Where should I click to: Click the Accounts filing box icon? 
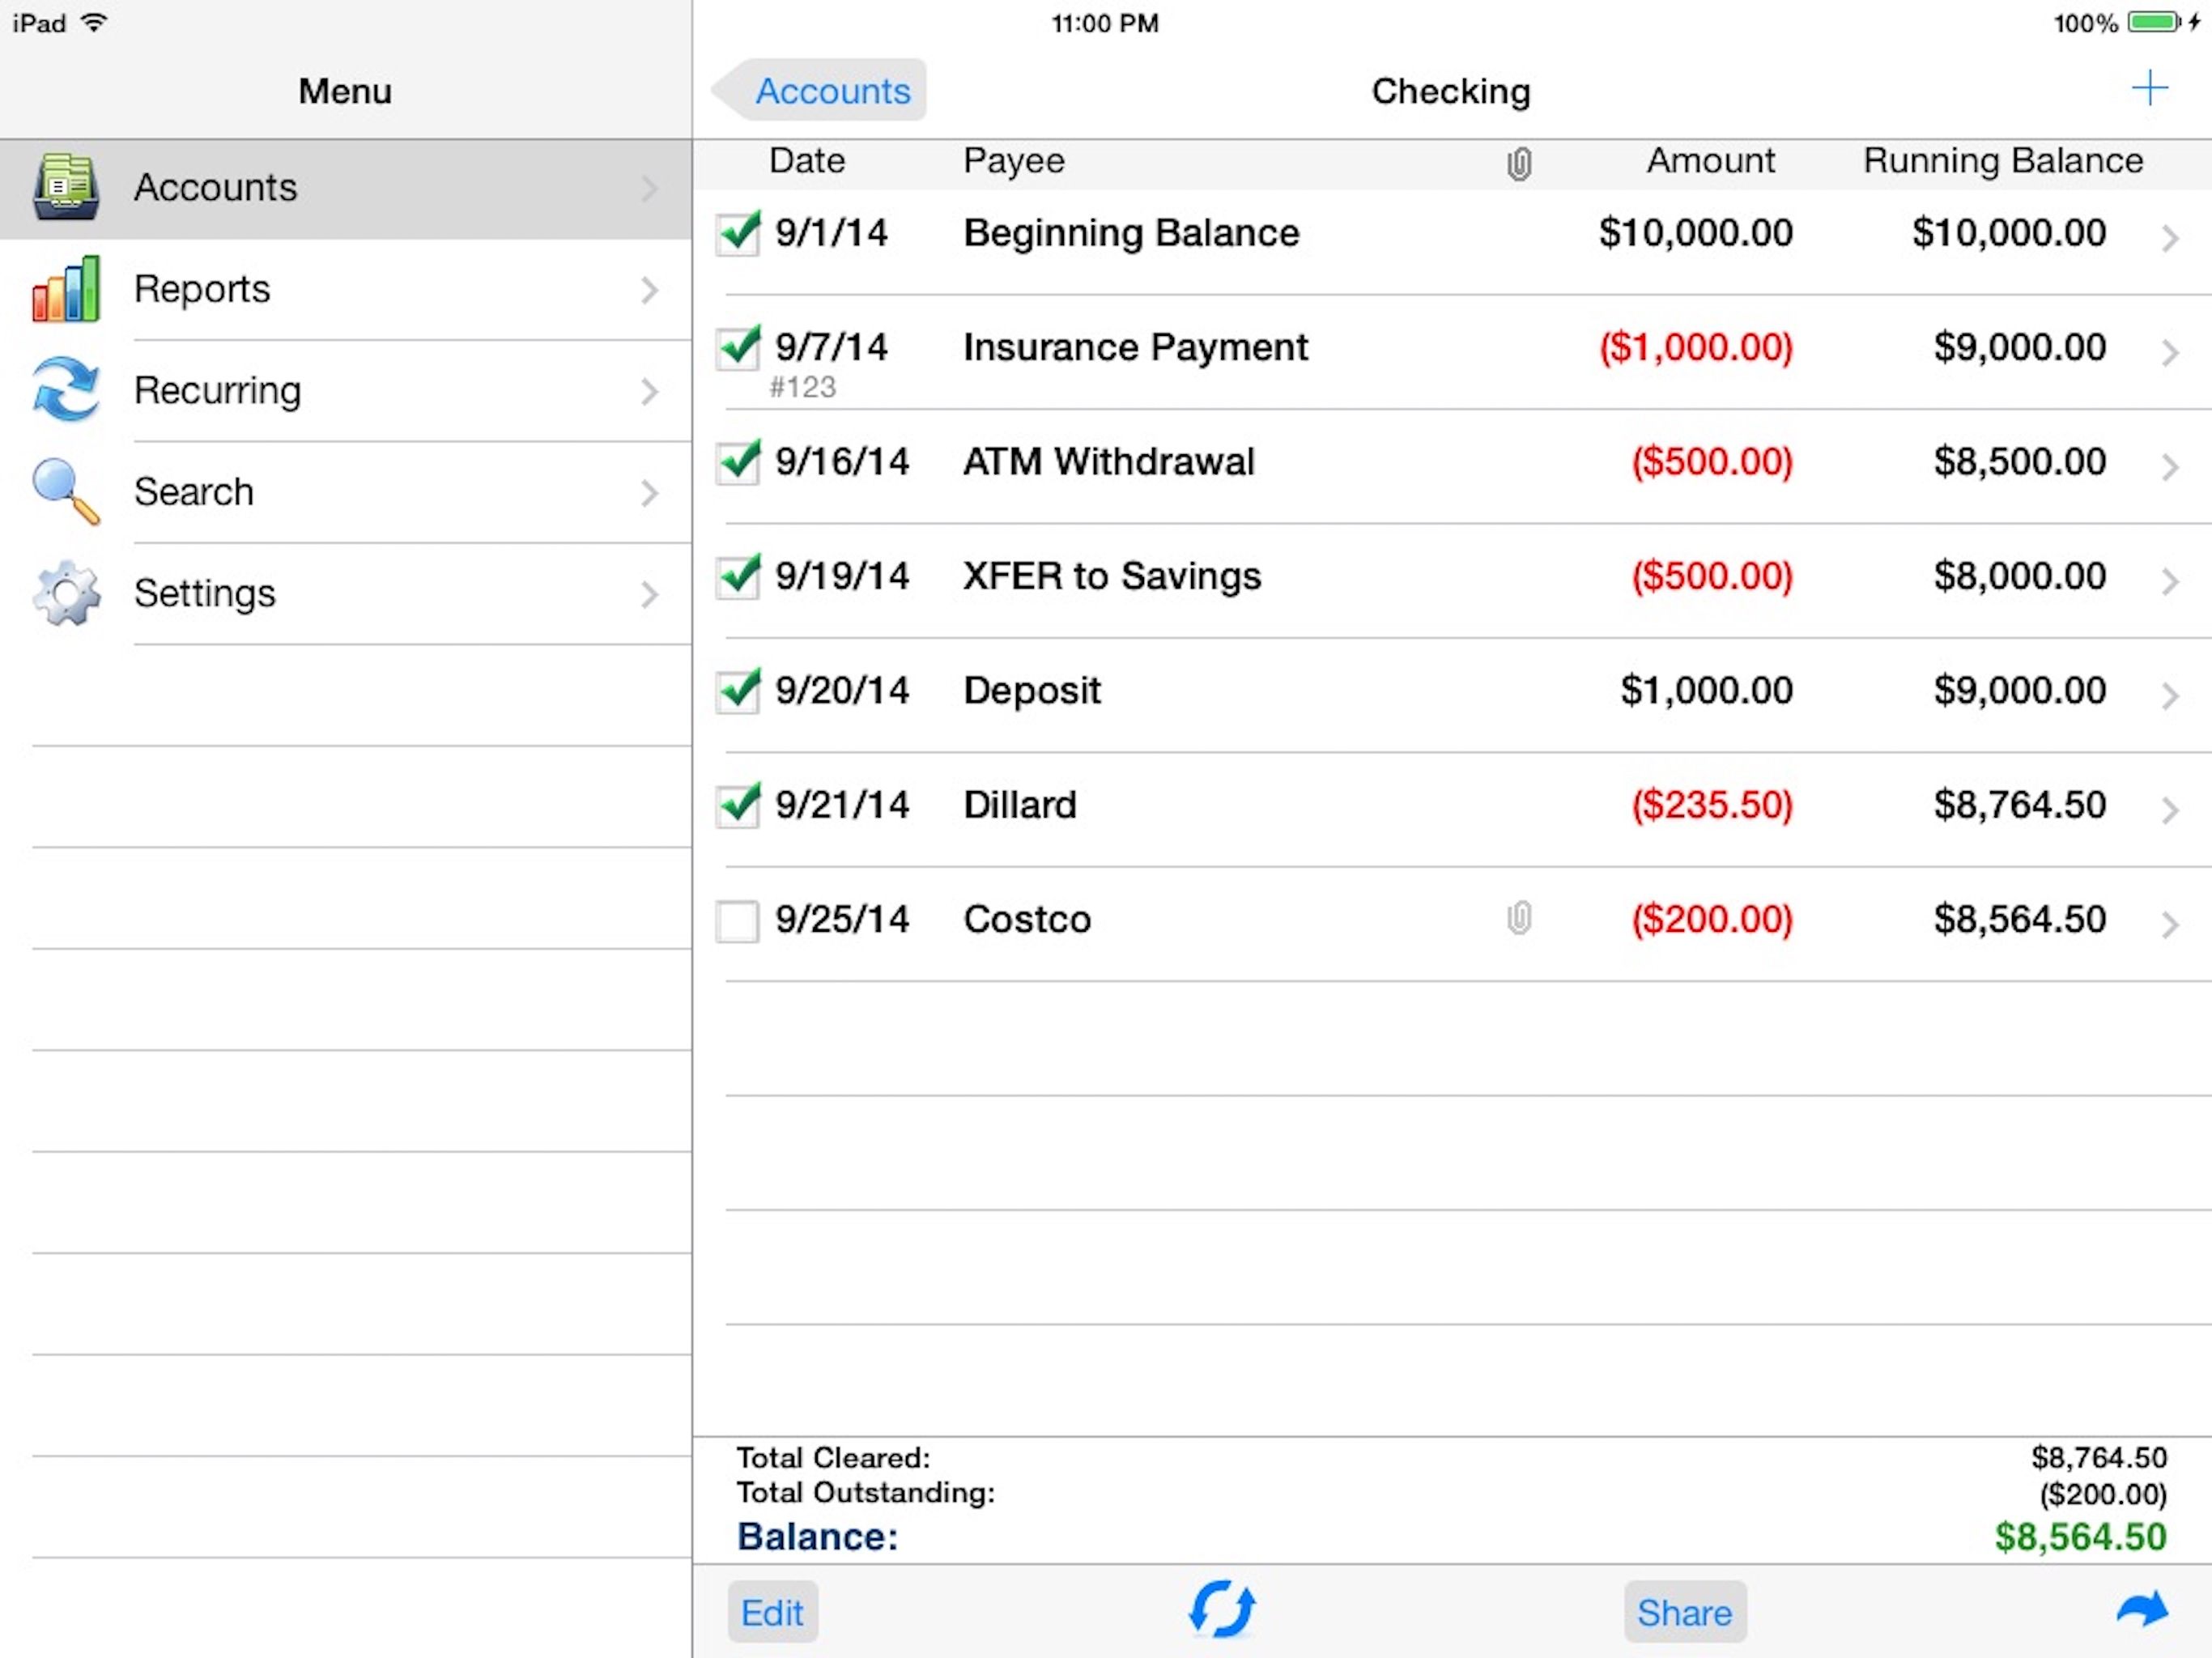66,187
